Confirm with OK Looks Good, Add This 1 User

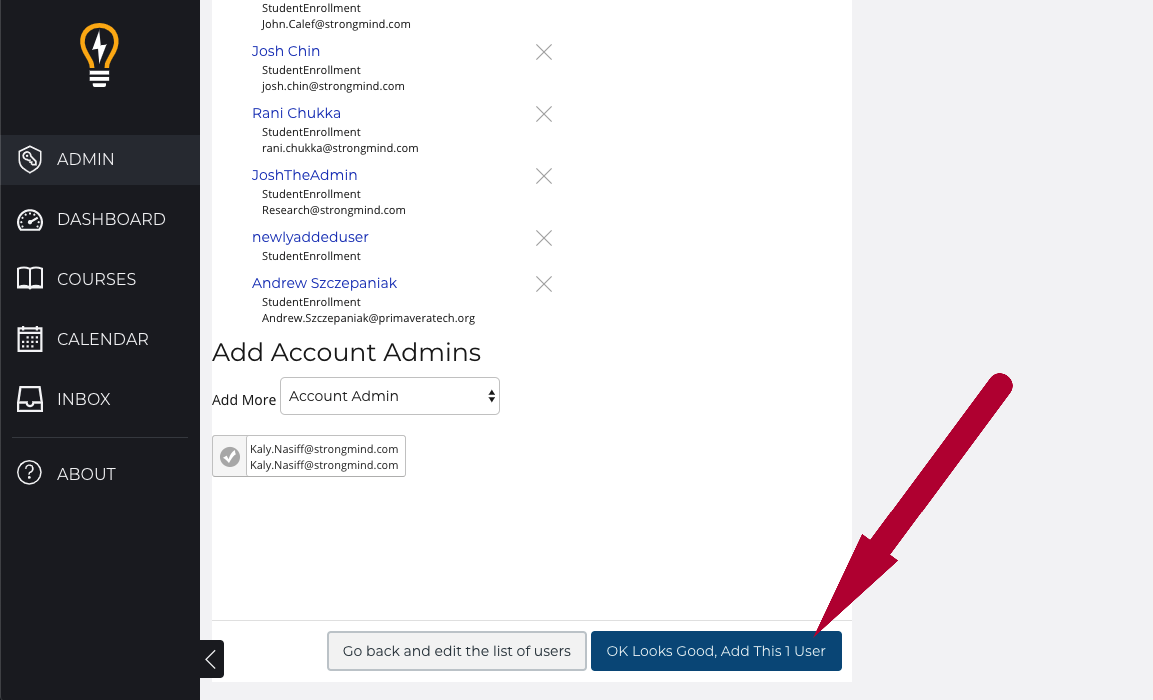click(716, 651)
